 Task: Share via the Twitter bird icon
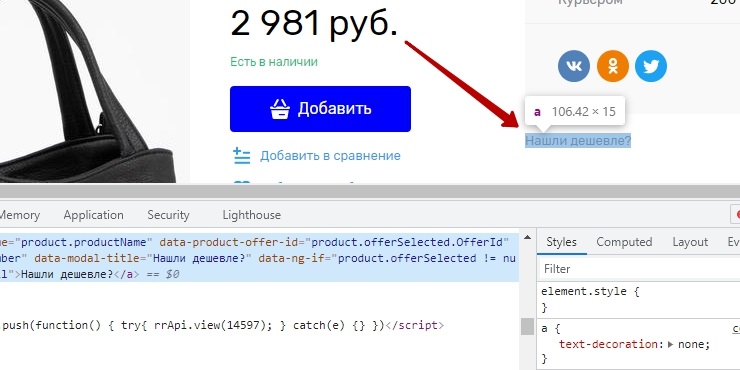(651, 66)
